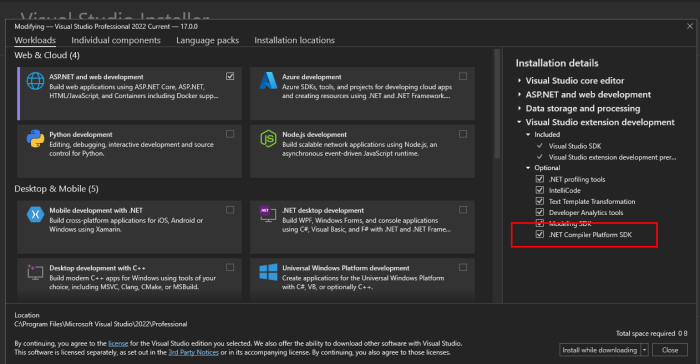The height and width of the screenshot is (364, 700).
Task: Toggle .NET Compiler Platform SDK checkbox
Action: (x=540, y=234)
